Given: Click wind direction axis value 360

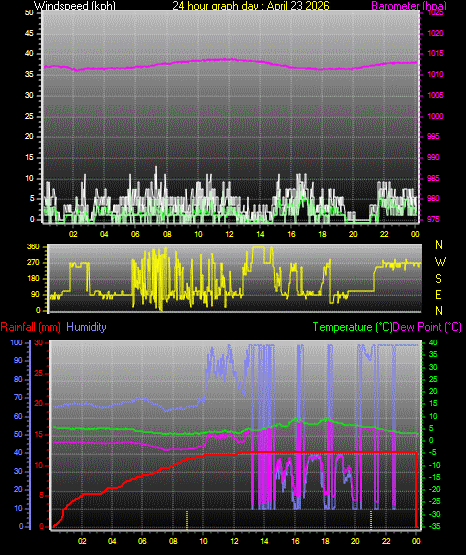Looking at the screenshot, I should [33, 247].
